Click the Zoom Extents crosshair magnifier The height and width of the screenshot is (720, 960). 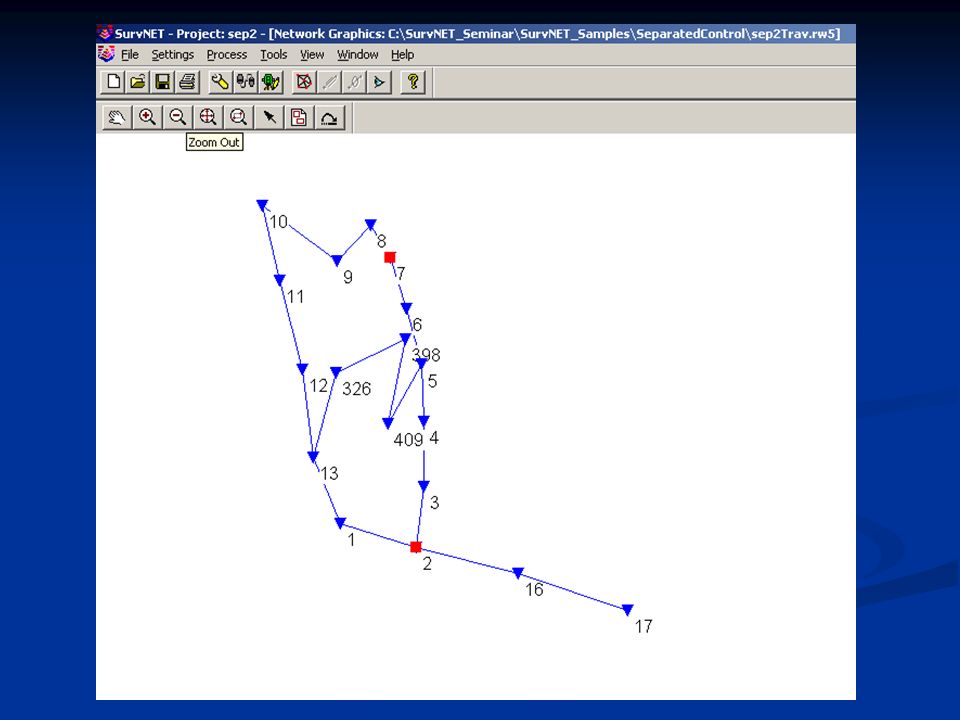point(208,117)
